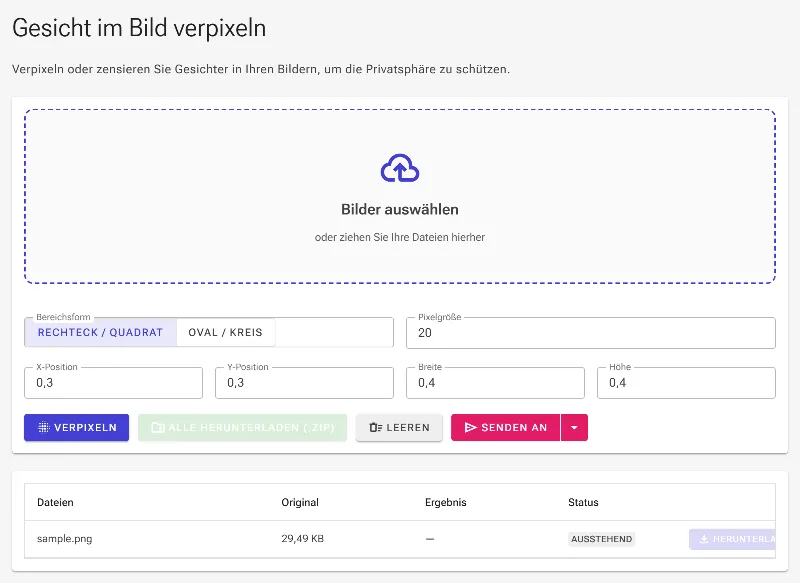Viewport: 800px width, 583px height.
Task: Click 'oder ziehen Sie Ihre Dateien hierher' text
Action: click(x=399, y=237)
